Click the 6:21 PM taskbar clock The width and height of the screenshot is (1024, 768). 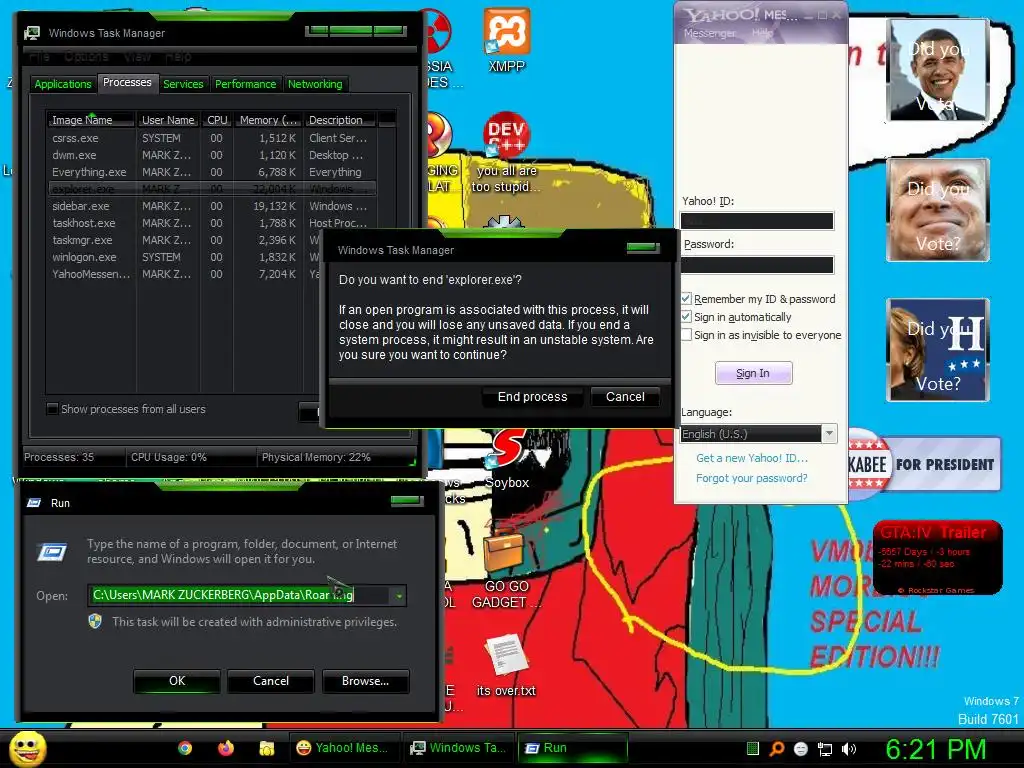pos(935,749)
